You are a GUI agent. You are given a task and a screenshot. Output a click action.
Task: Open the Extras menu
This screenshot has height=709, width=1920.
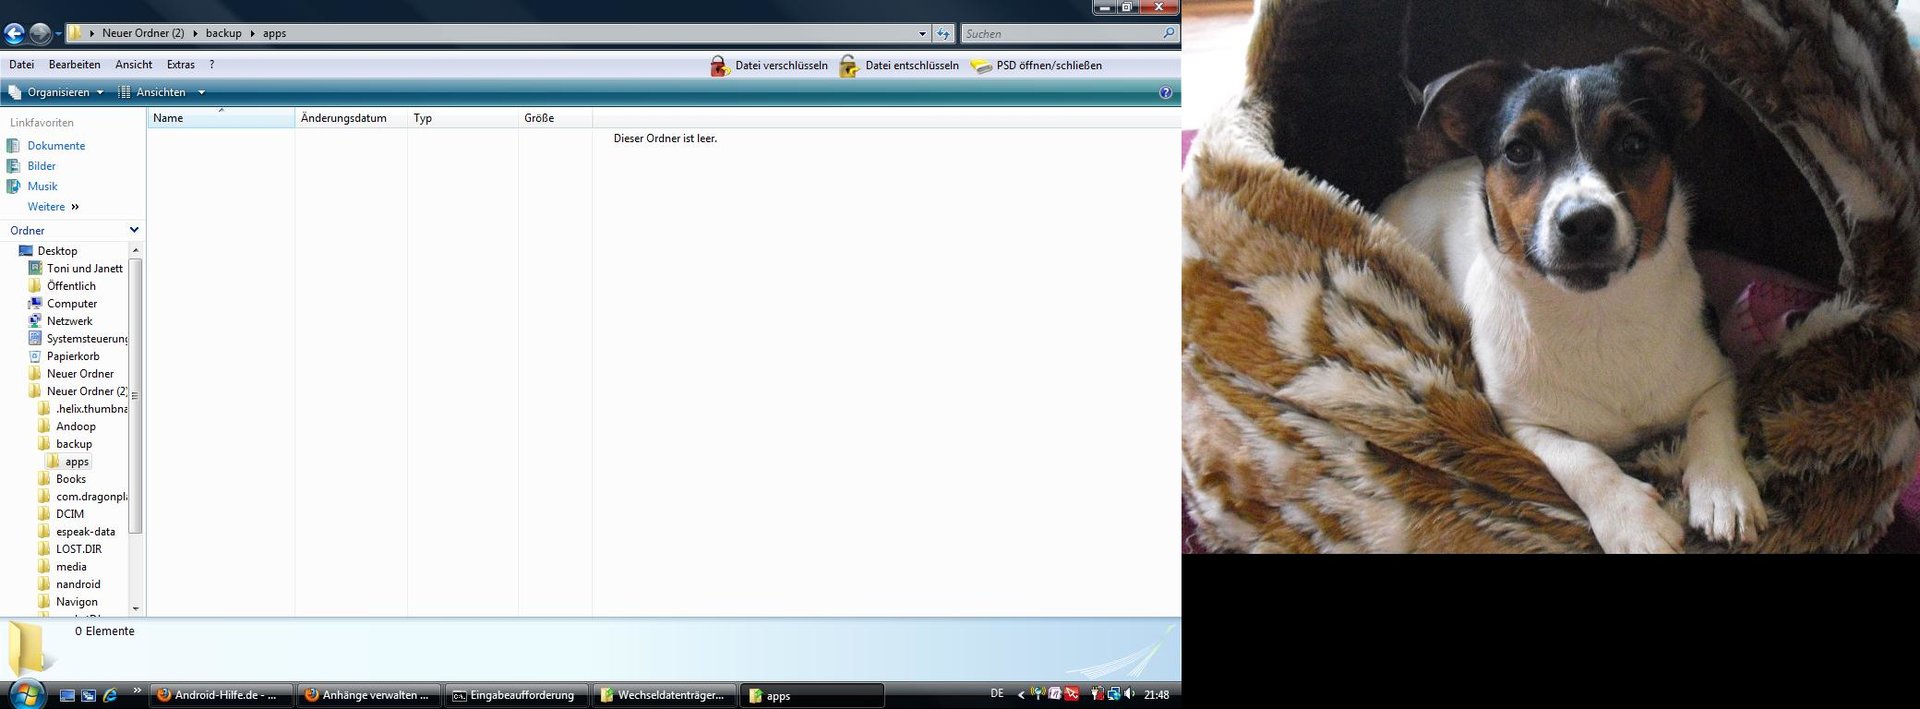[x=180, y=64]
